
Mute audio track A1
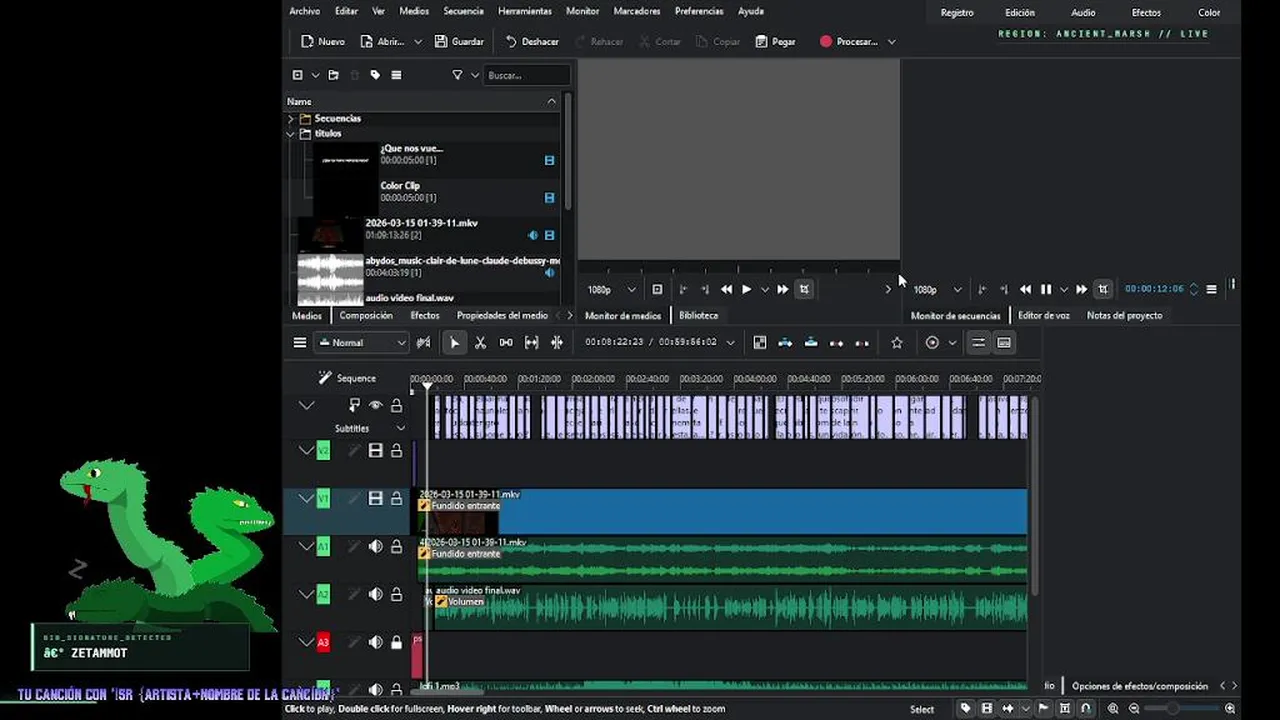(375, 546)
